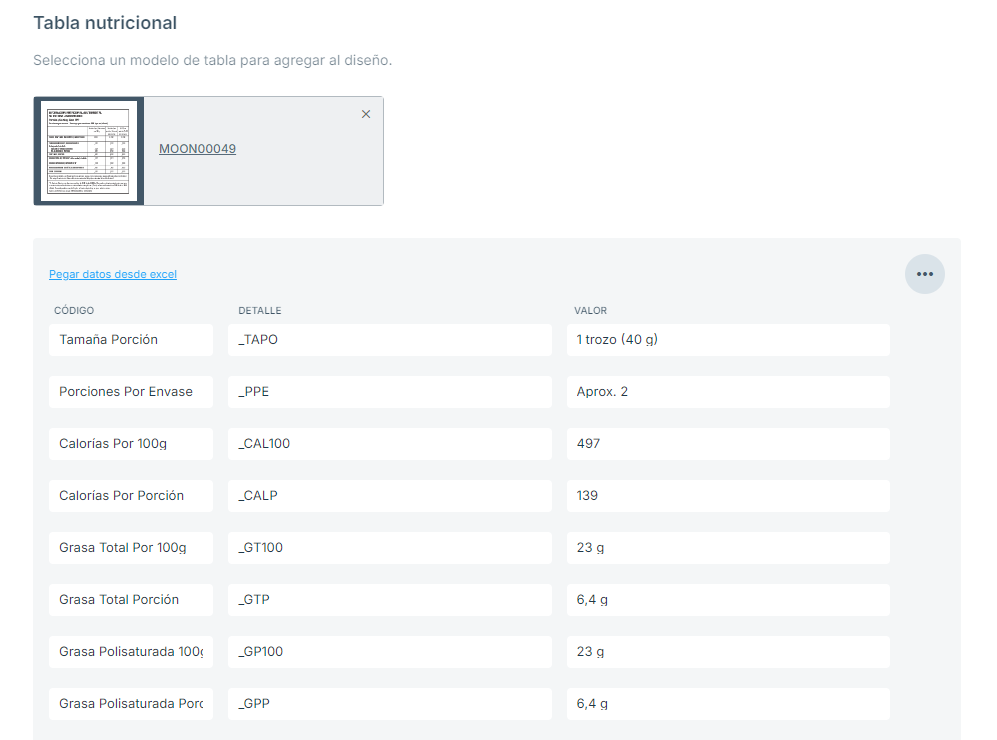Image resolution: width=997 pixels, height=740 pixels.
Task: Remove the MOON00049 table with X icon
Action: [x=366, y=114]
